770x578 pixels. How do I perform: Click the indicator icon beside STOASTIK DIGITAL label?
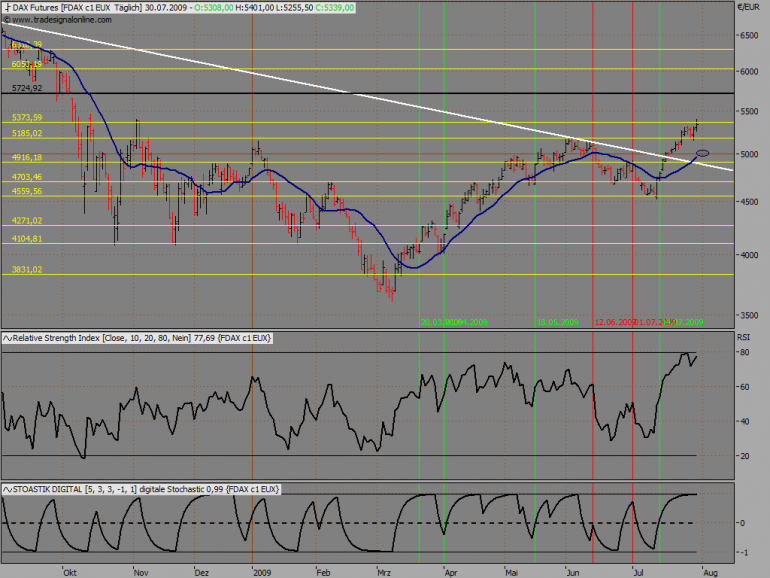7,490
